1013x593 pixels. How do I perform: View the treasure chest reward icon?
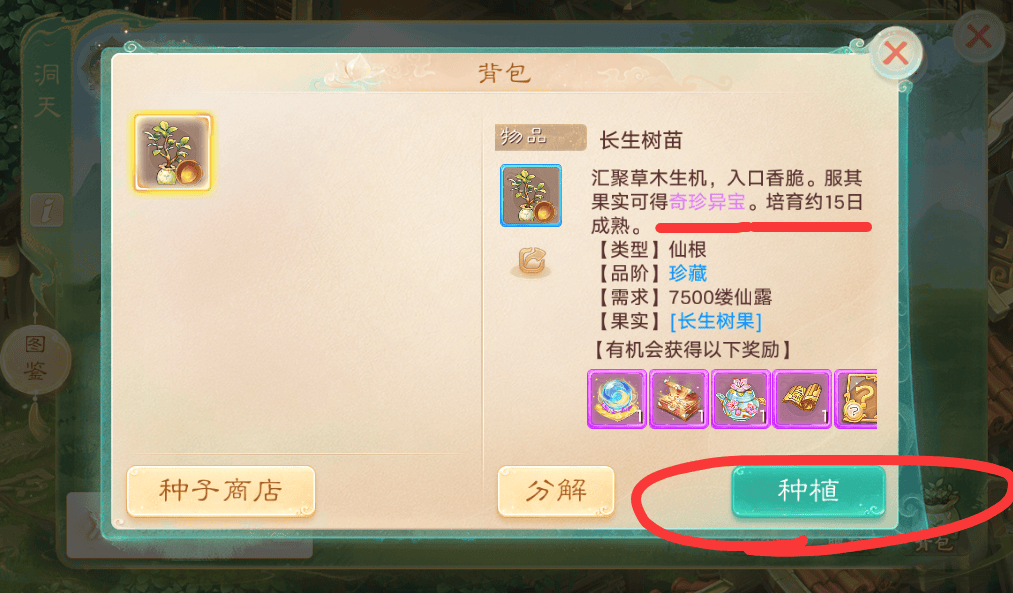pos(679,399)
